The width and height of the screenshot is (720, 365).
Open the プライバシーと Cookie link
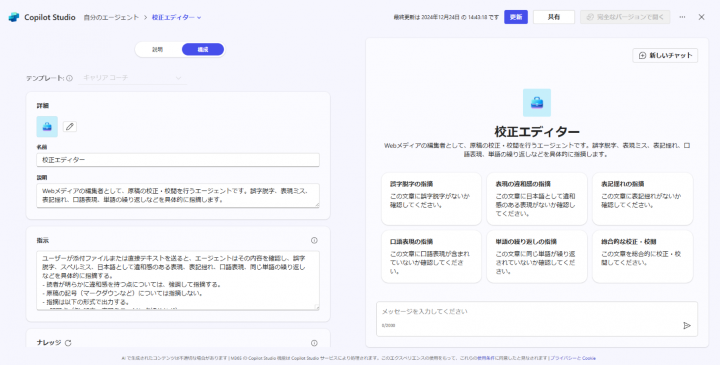[573, 358]
